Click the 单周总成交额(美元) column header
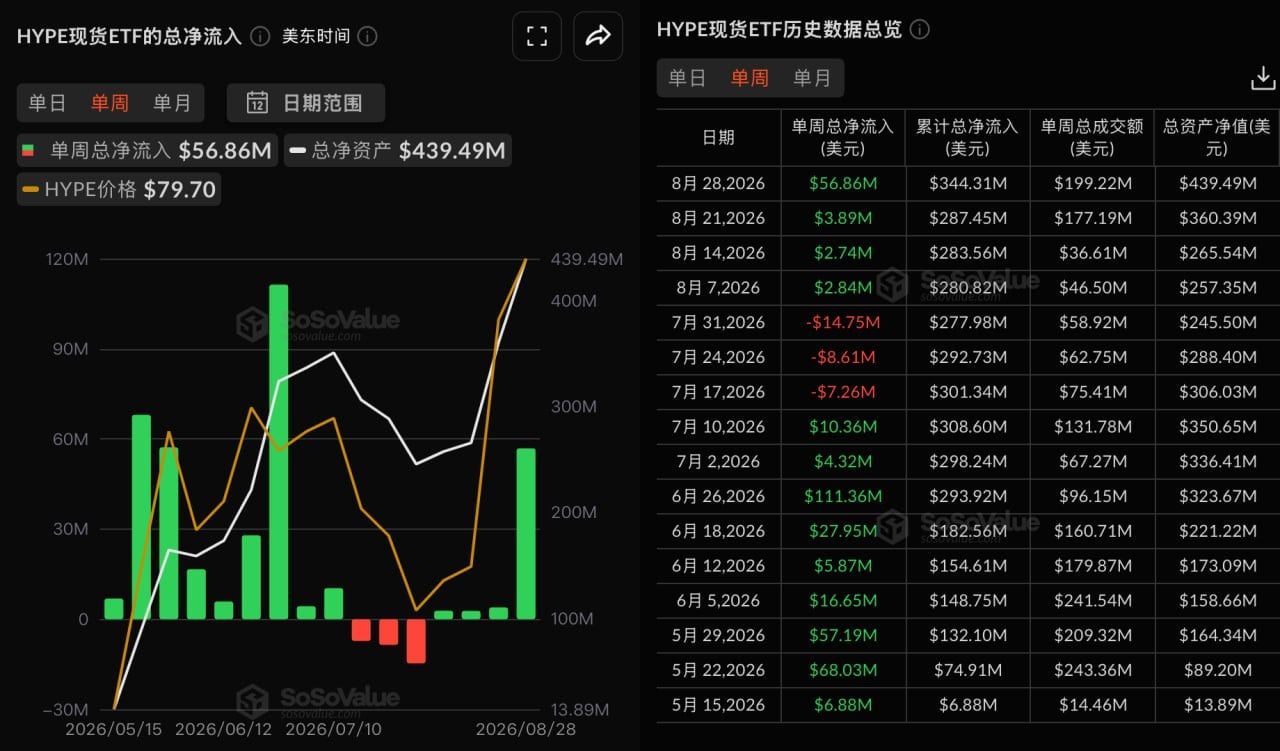This screenshot has height=751, width=1280. click(1092, 138)
